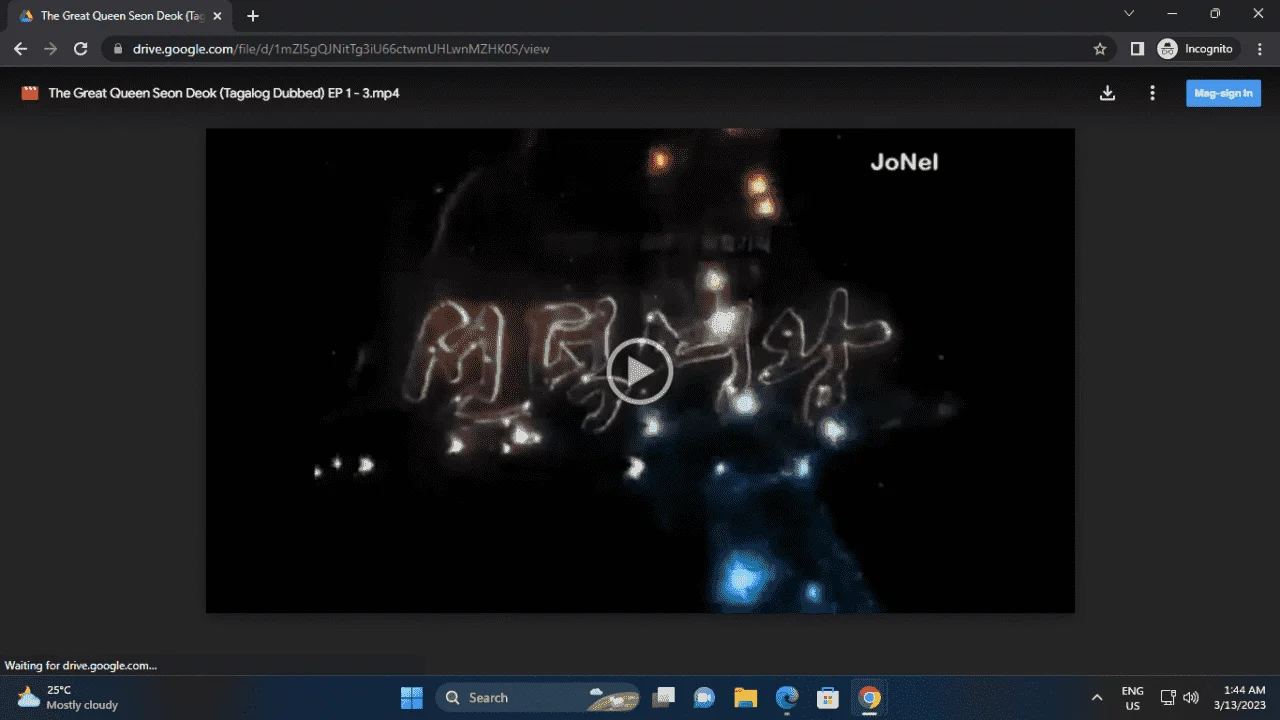Switch ENG US input language
Image resolution: width=1280 pixels, height=720 pixels.
pos(1132,697)
